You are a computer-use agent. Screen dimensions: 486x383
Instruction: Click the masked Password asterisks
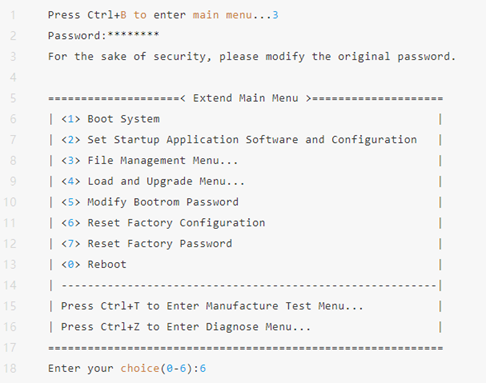(133, 35)
